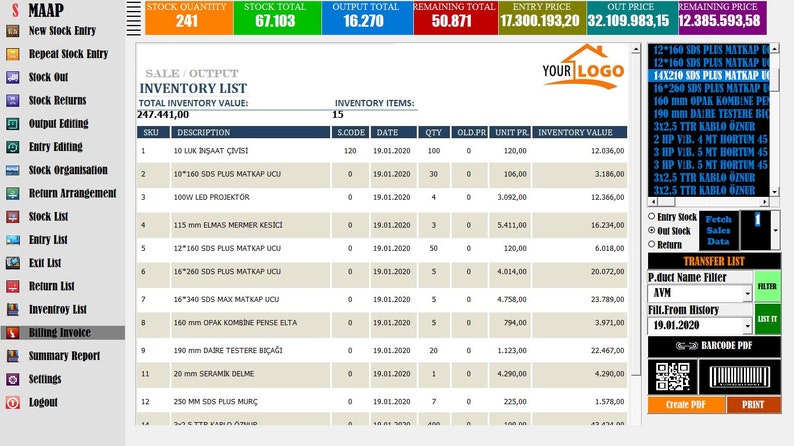The image size is (794, 446).
Task: Select the Out Stock radio option
Action: pos(652,230)
